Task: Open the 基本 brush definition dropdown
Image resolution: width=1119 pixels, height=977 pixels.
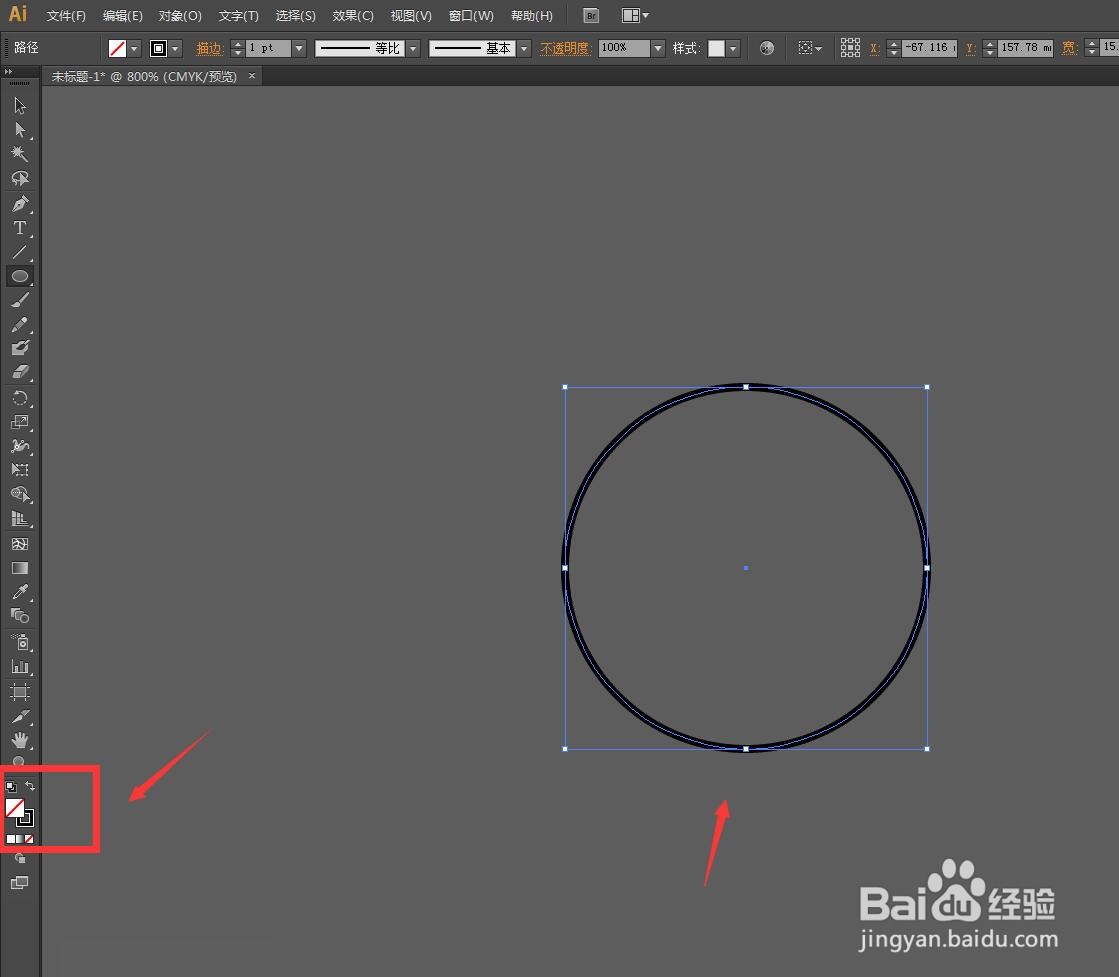Action: 525,48
